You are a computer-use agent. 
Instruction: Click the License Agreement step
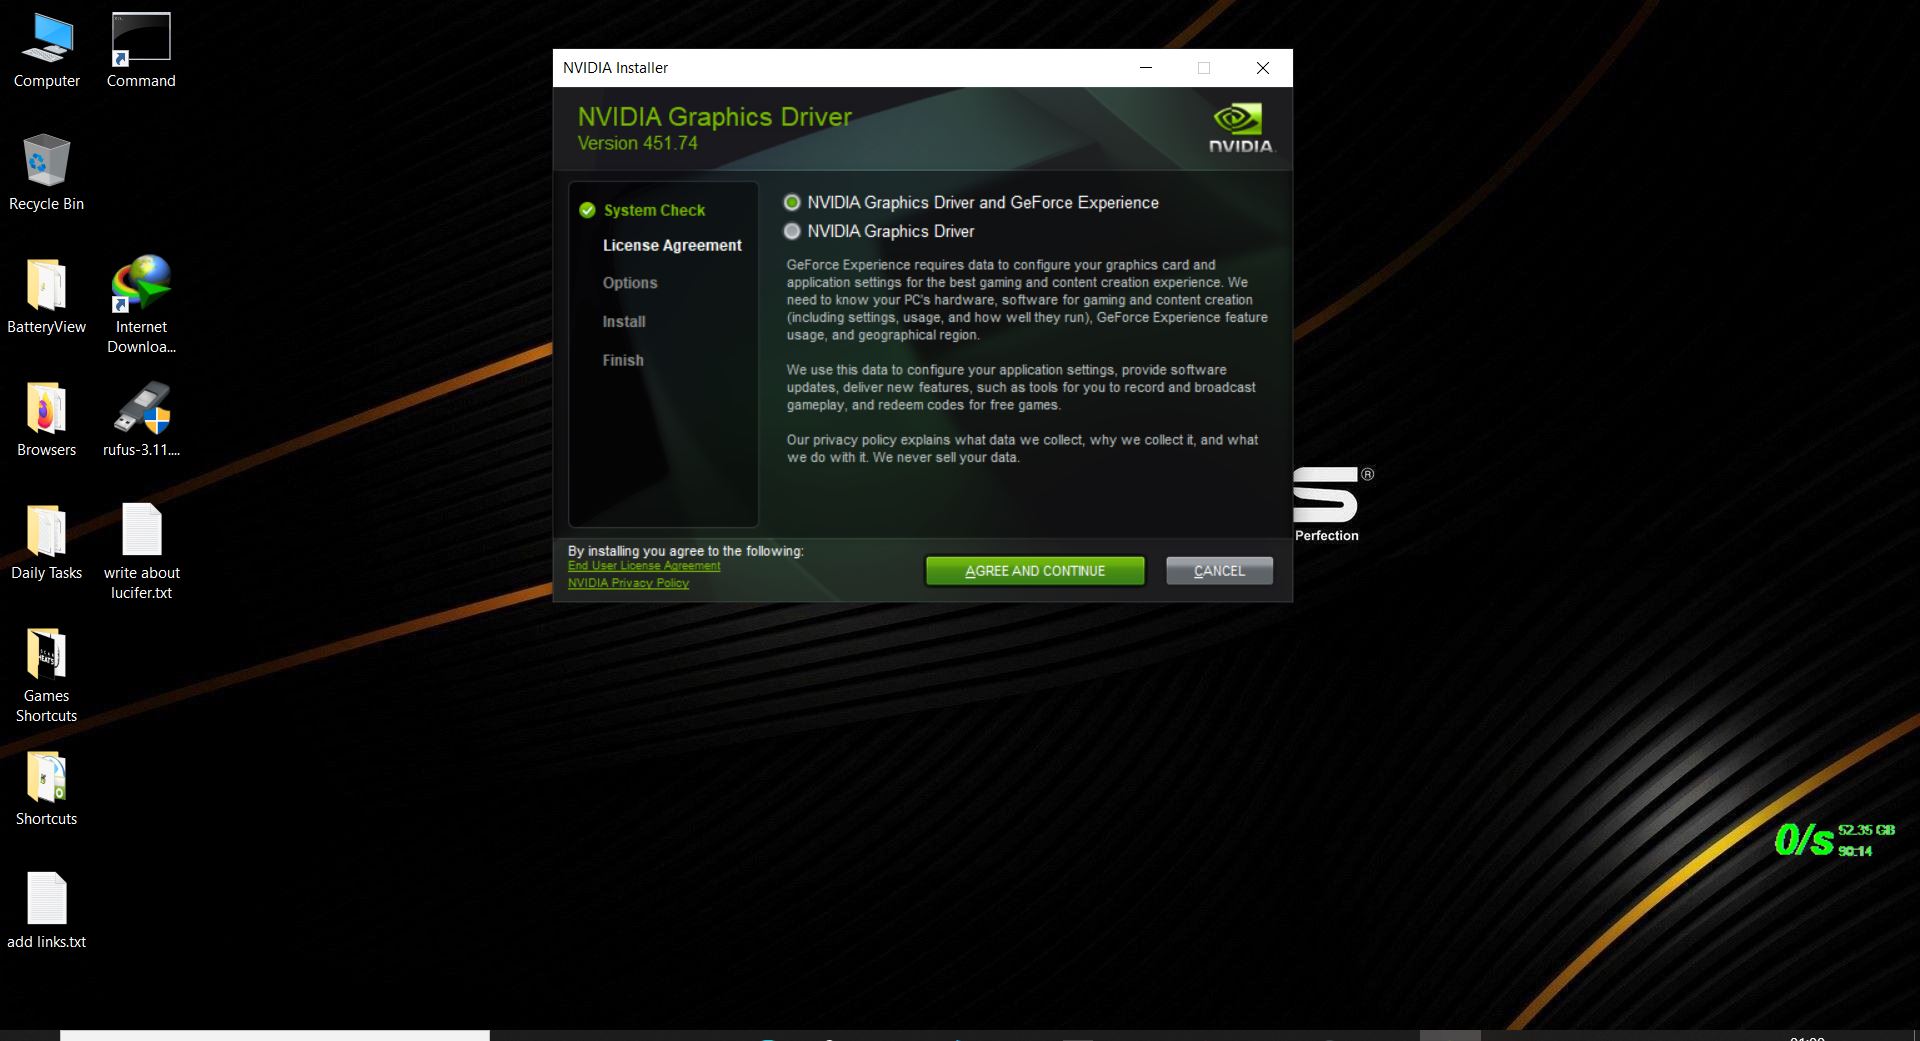[672, 245]
